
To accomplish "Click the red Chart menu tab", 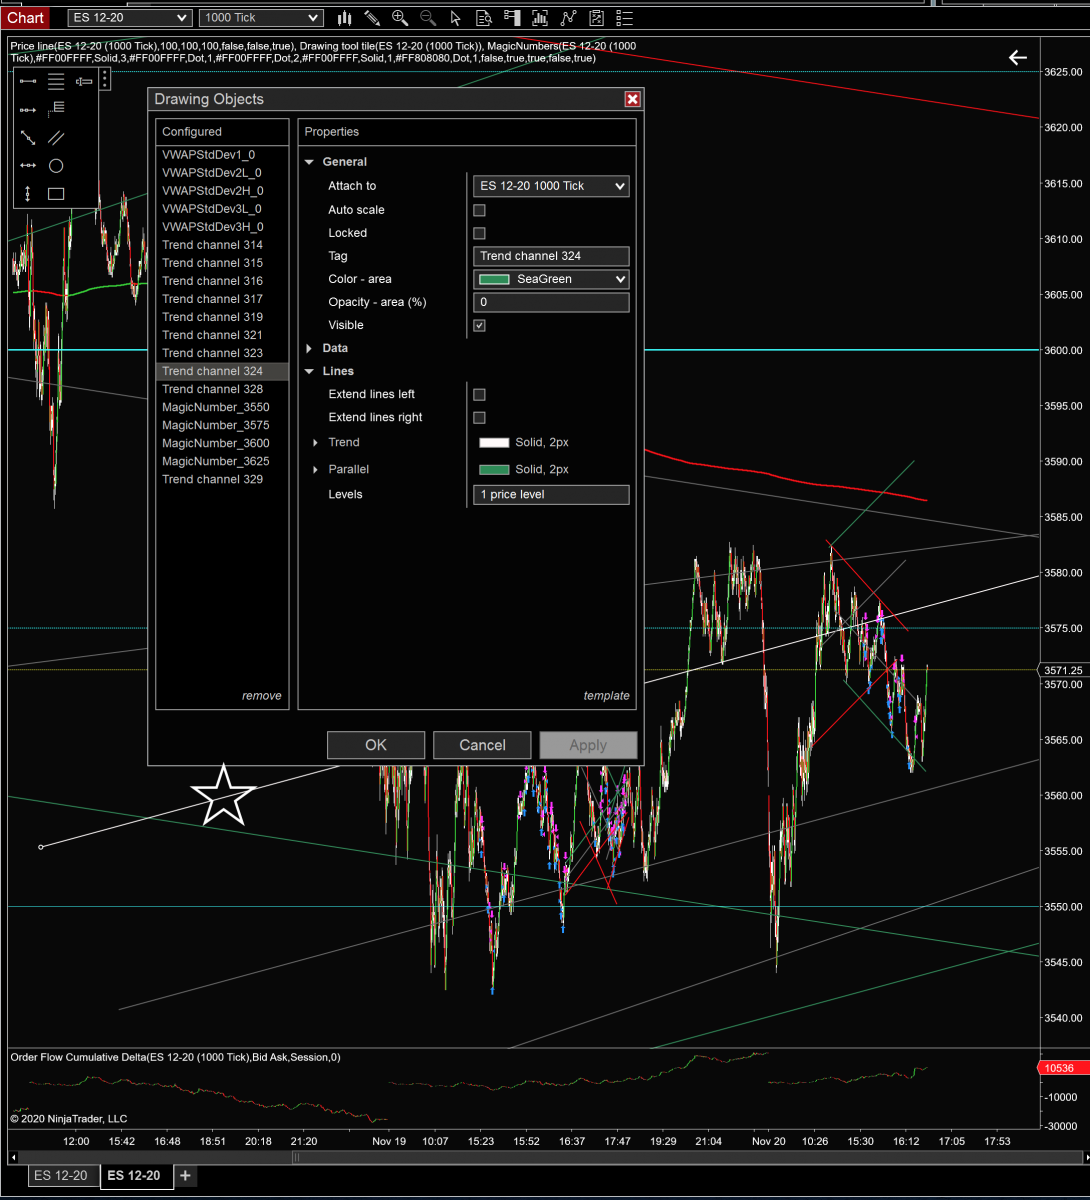I will 25,17.
